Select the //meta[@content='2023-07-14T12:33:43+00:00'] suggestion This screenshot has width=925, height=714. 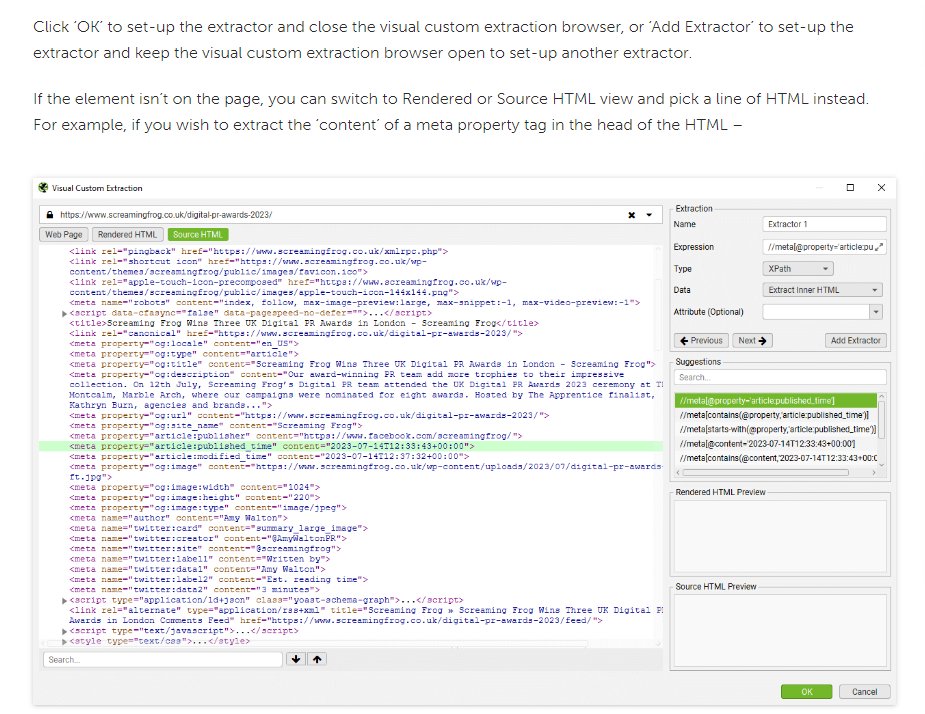pyautogui.click(x=775, y=444)
